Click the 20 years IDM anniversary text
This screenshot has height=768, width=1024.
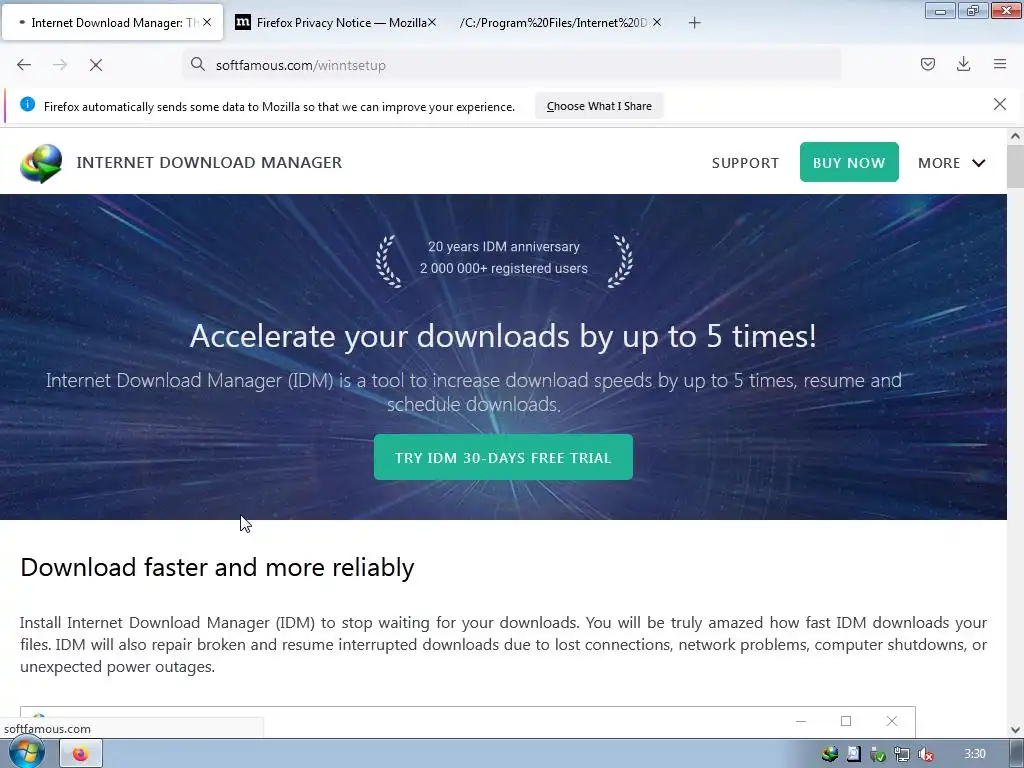[504, 247]
